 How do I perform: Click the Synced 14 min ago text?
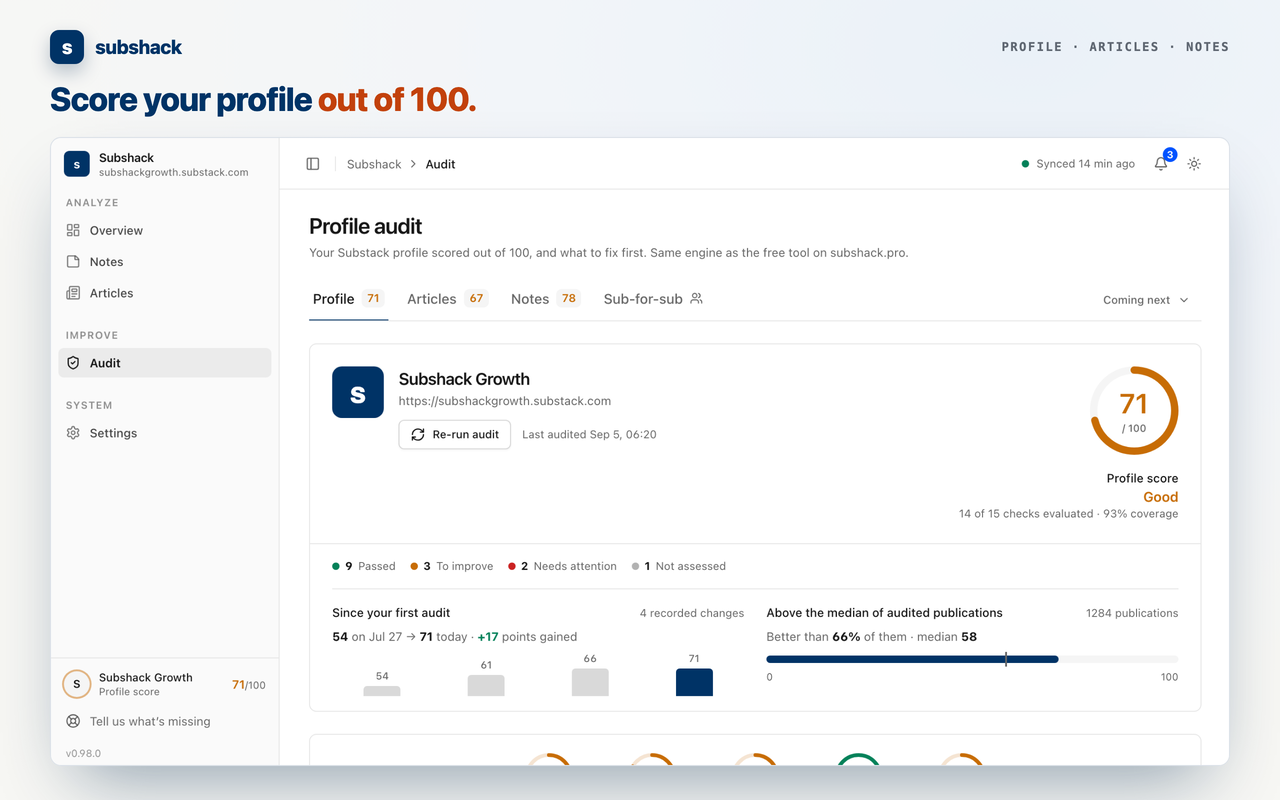tap(1085, 164)
